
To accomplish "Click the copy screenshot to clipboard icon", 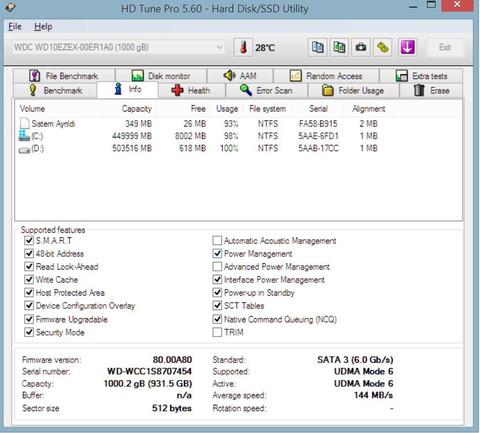I will (x=339, y=47).
